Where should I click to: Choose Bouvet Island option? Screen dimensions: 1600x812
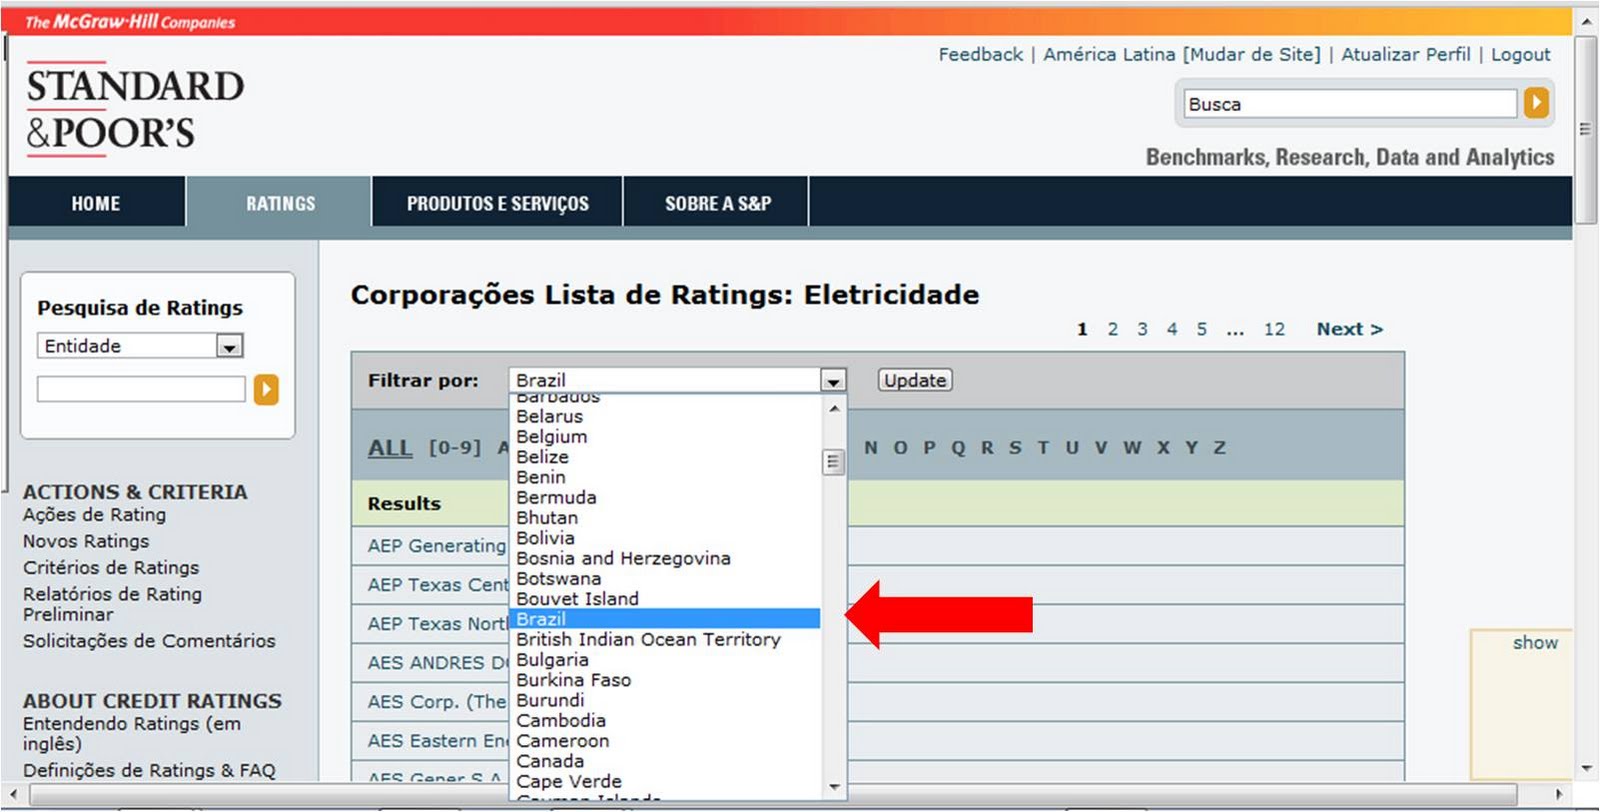click(x=664, y=598)
